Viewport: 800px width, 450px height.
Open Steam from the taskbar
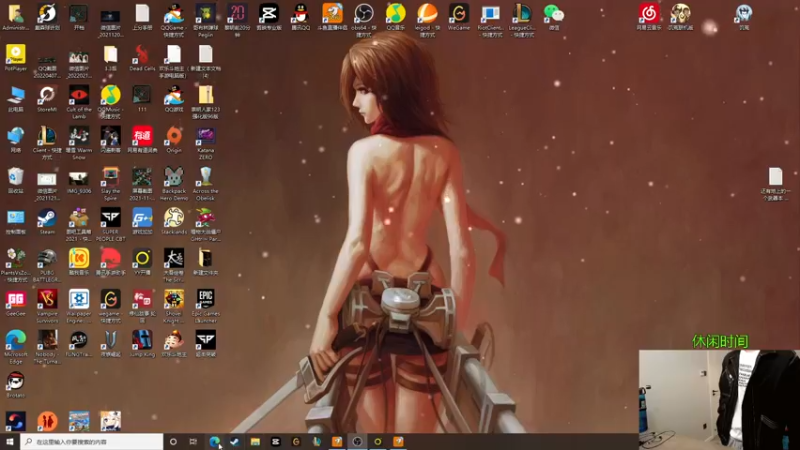pos(235,441)
